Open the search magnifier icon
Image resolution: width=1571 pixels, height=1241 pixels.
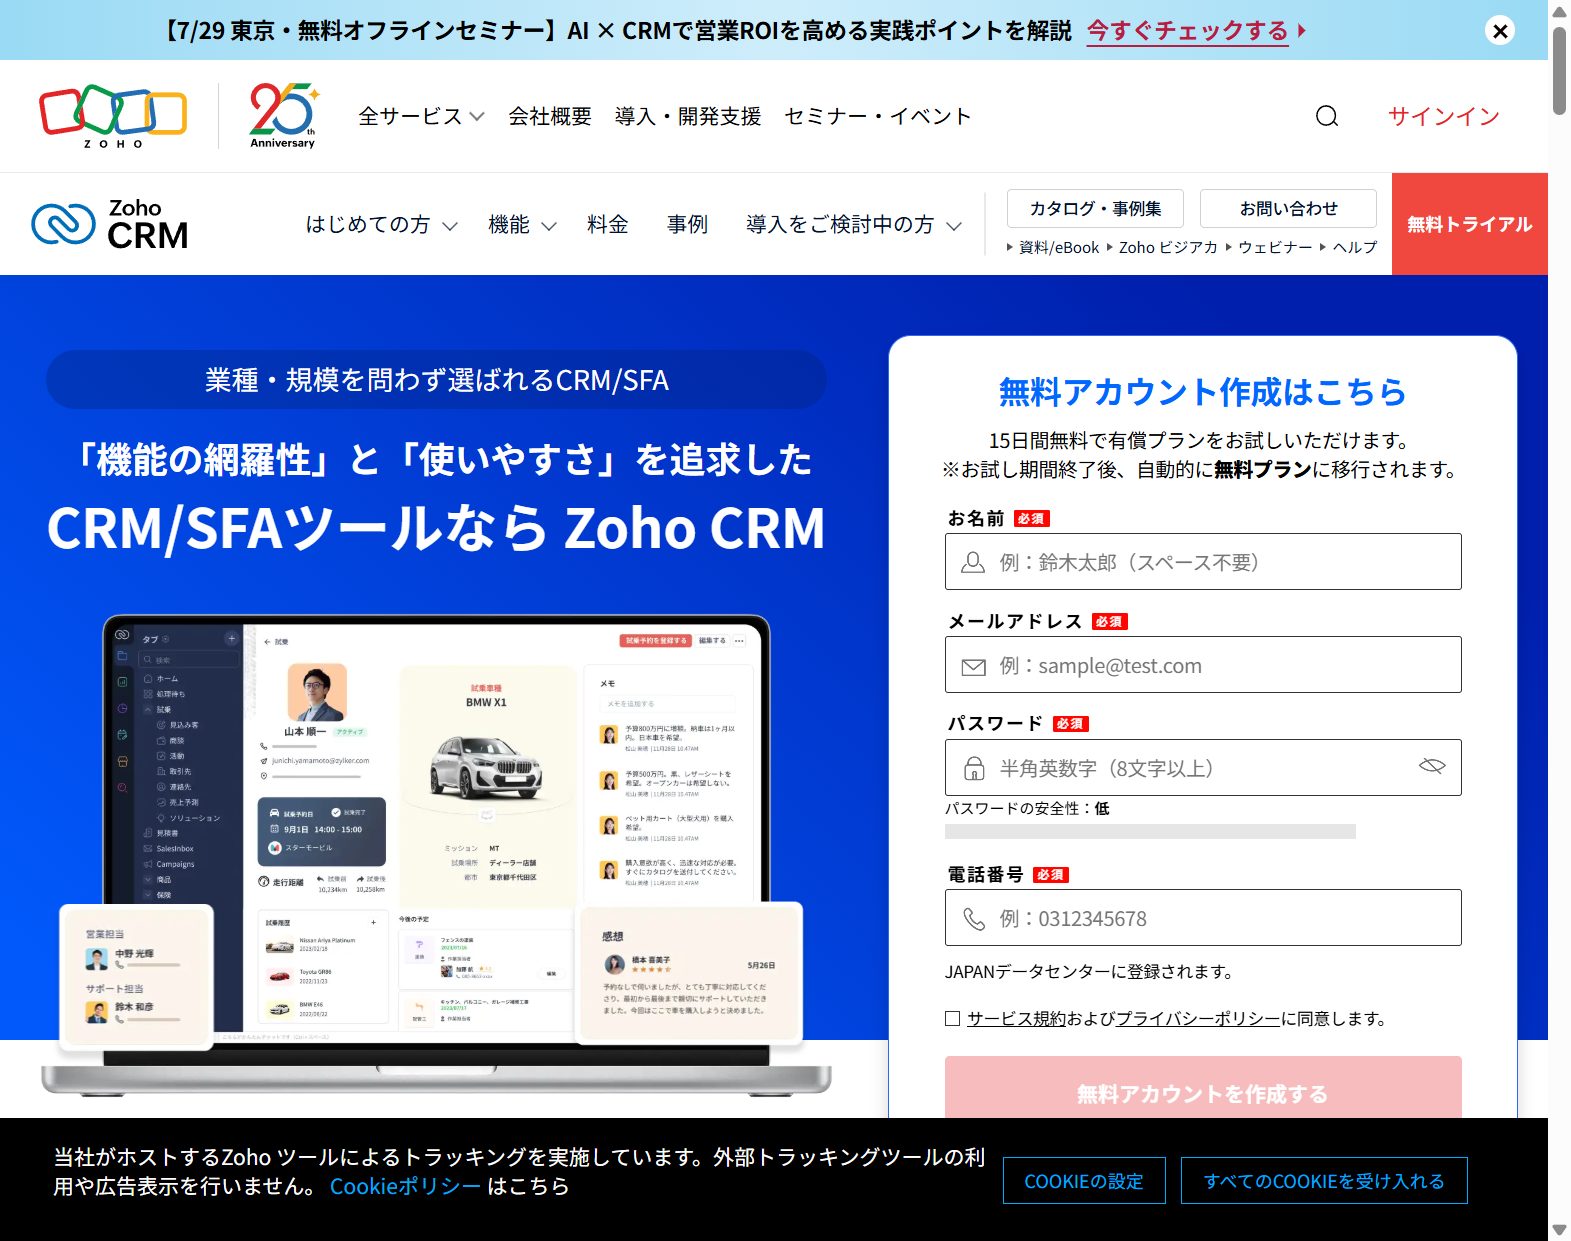[x=1326, y=116]
